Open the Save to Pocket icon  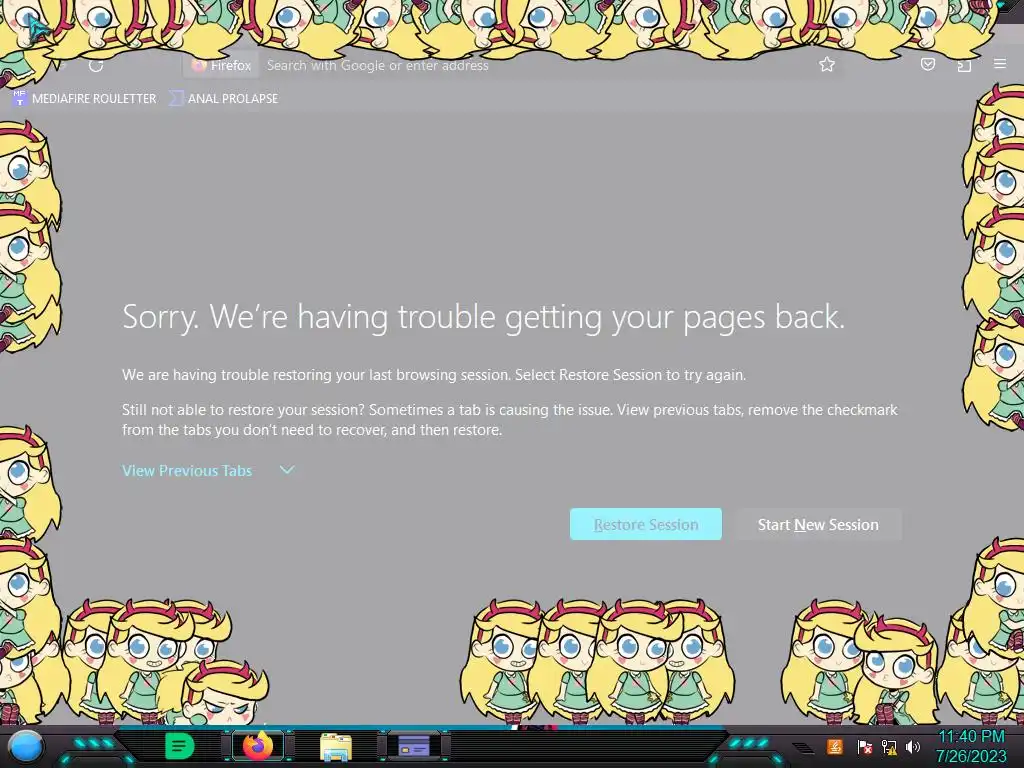click(x=927, y=64)
